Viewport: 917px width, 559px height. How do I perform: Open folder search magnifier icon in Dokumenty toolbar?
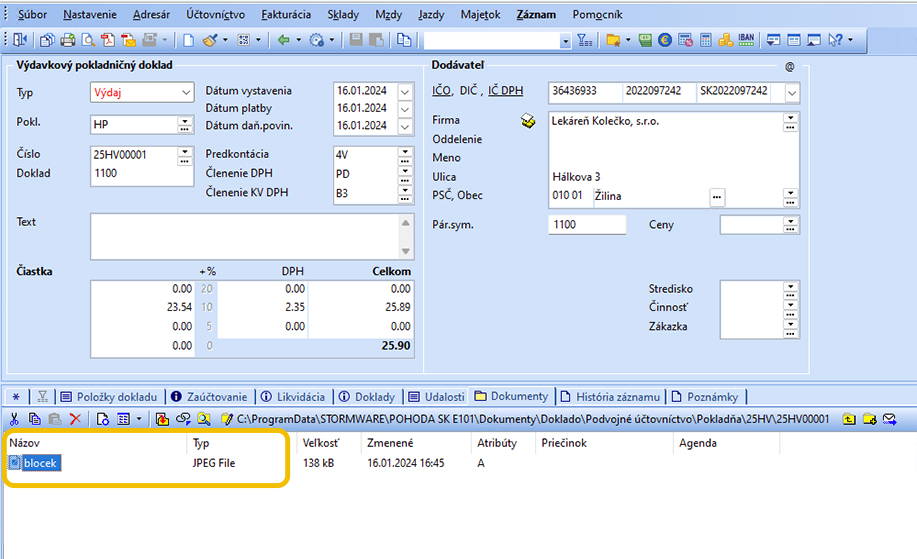pos(204,419)
